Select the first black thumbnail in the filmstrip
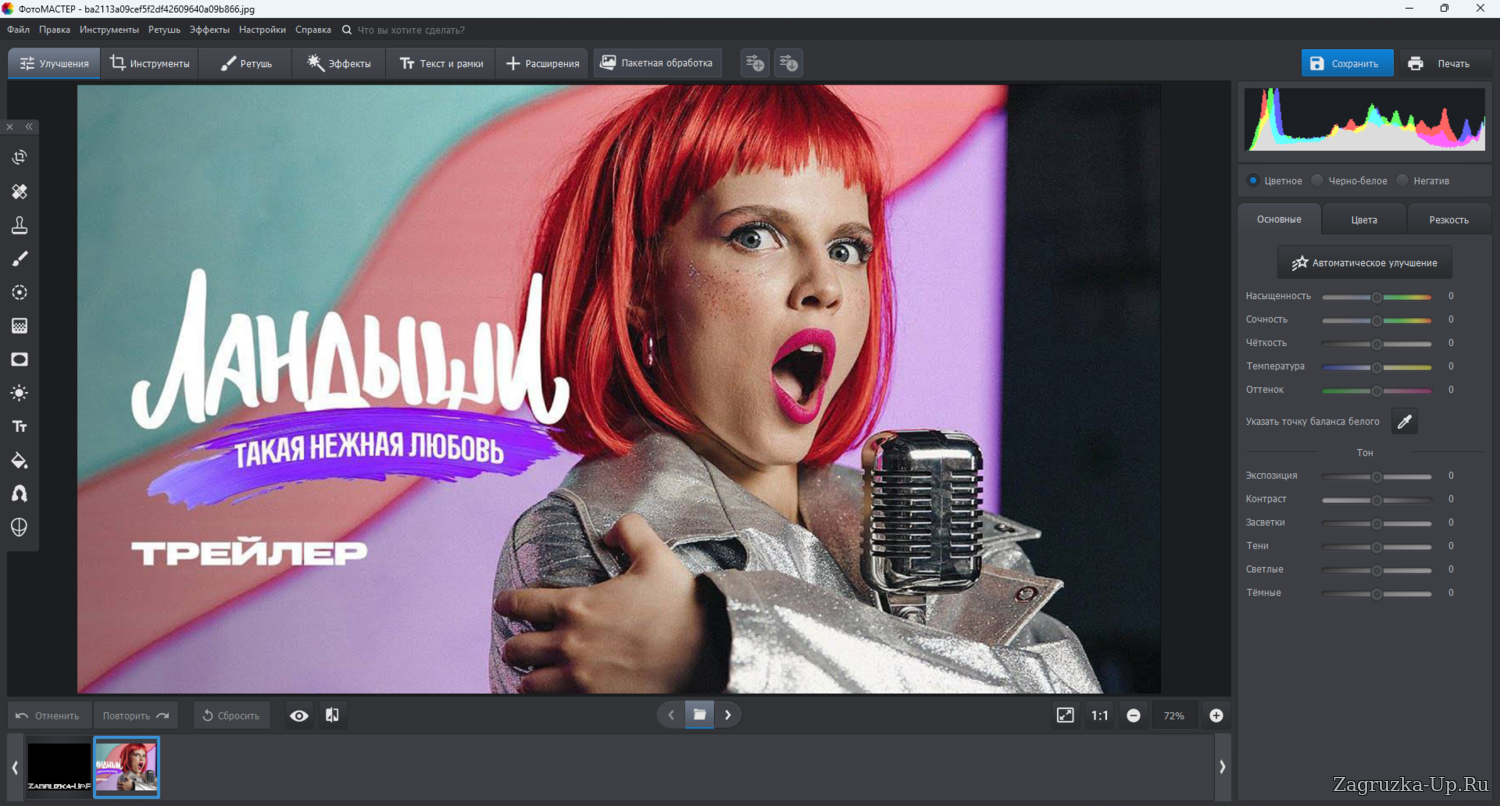The height and width of the screenshot is (806, 1500). tap(59, 767)
